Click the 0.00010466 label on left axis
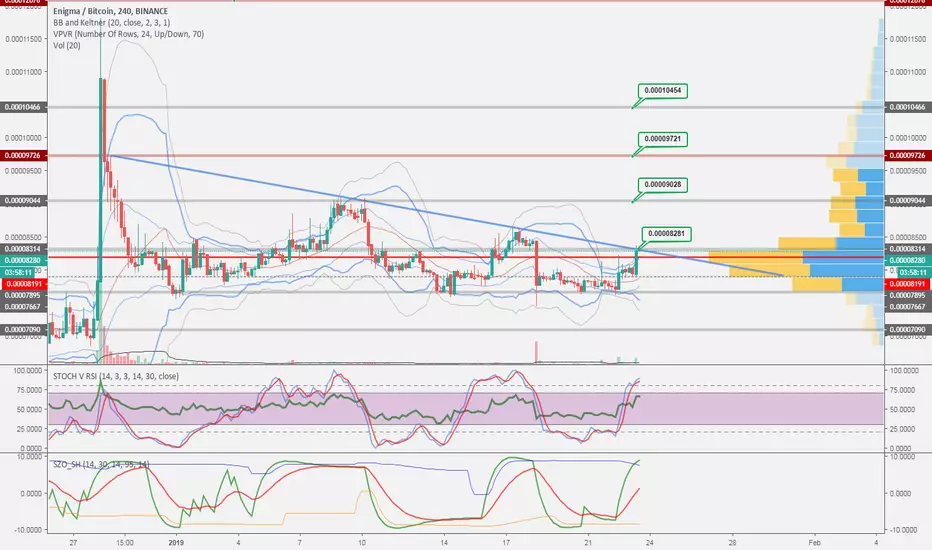Screen dimensions: 932x550 tap(24, 107)
